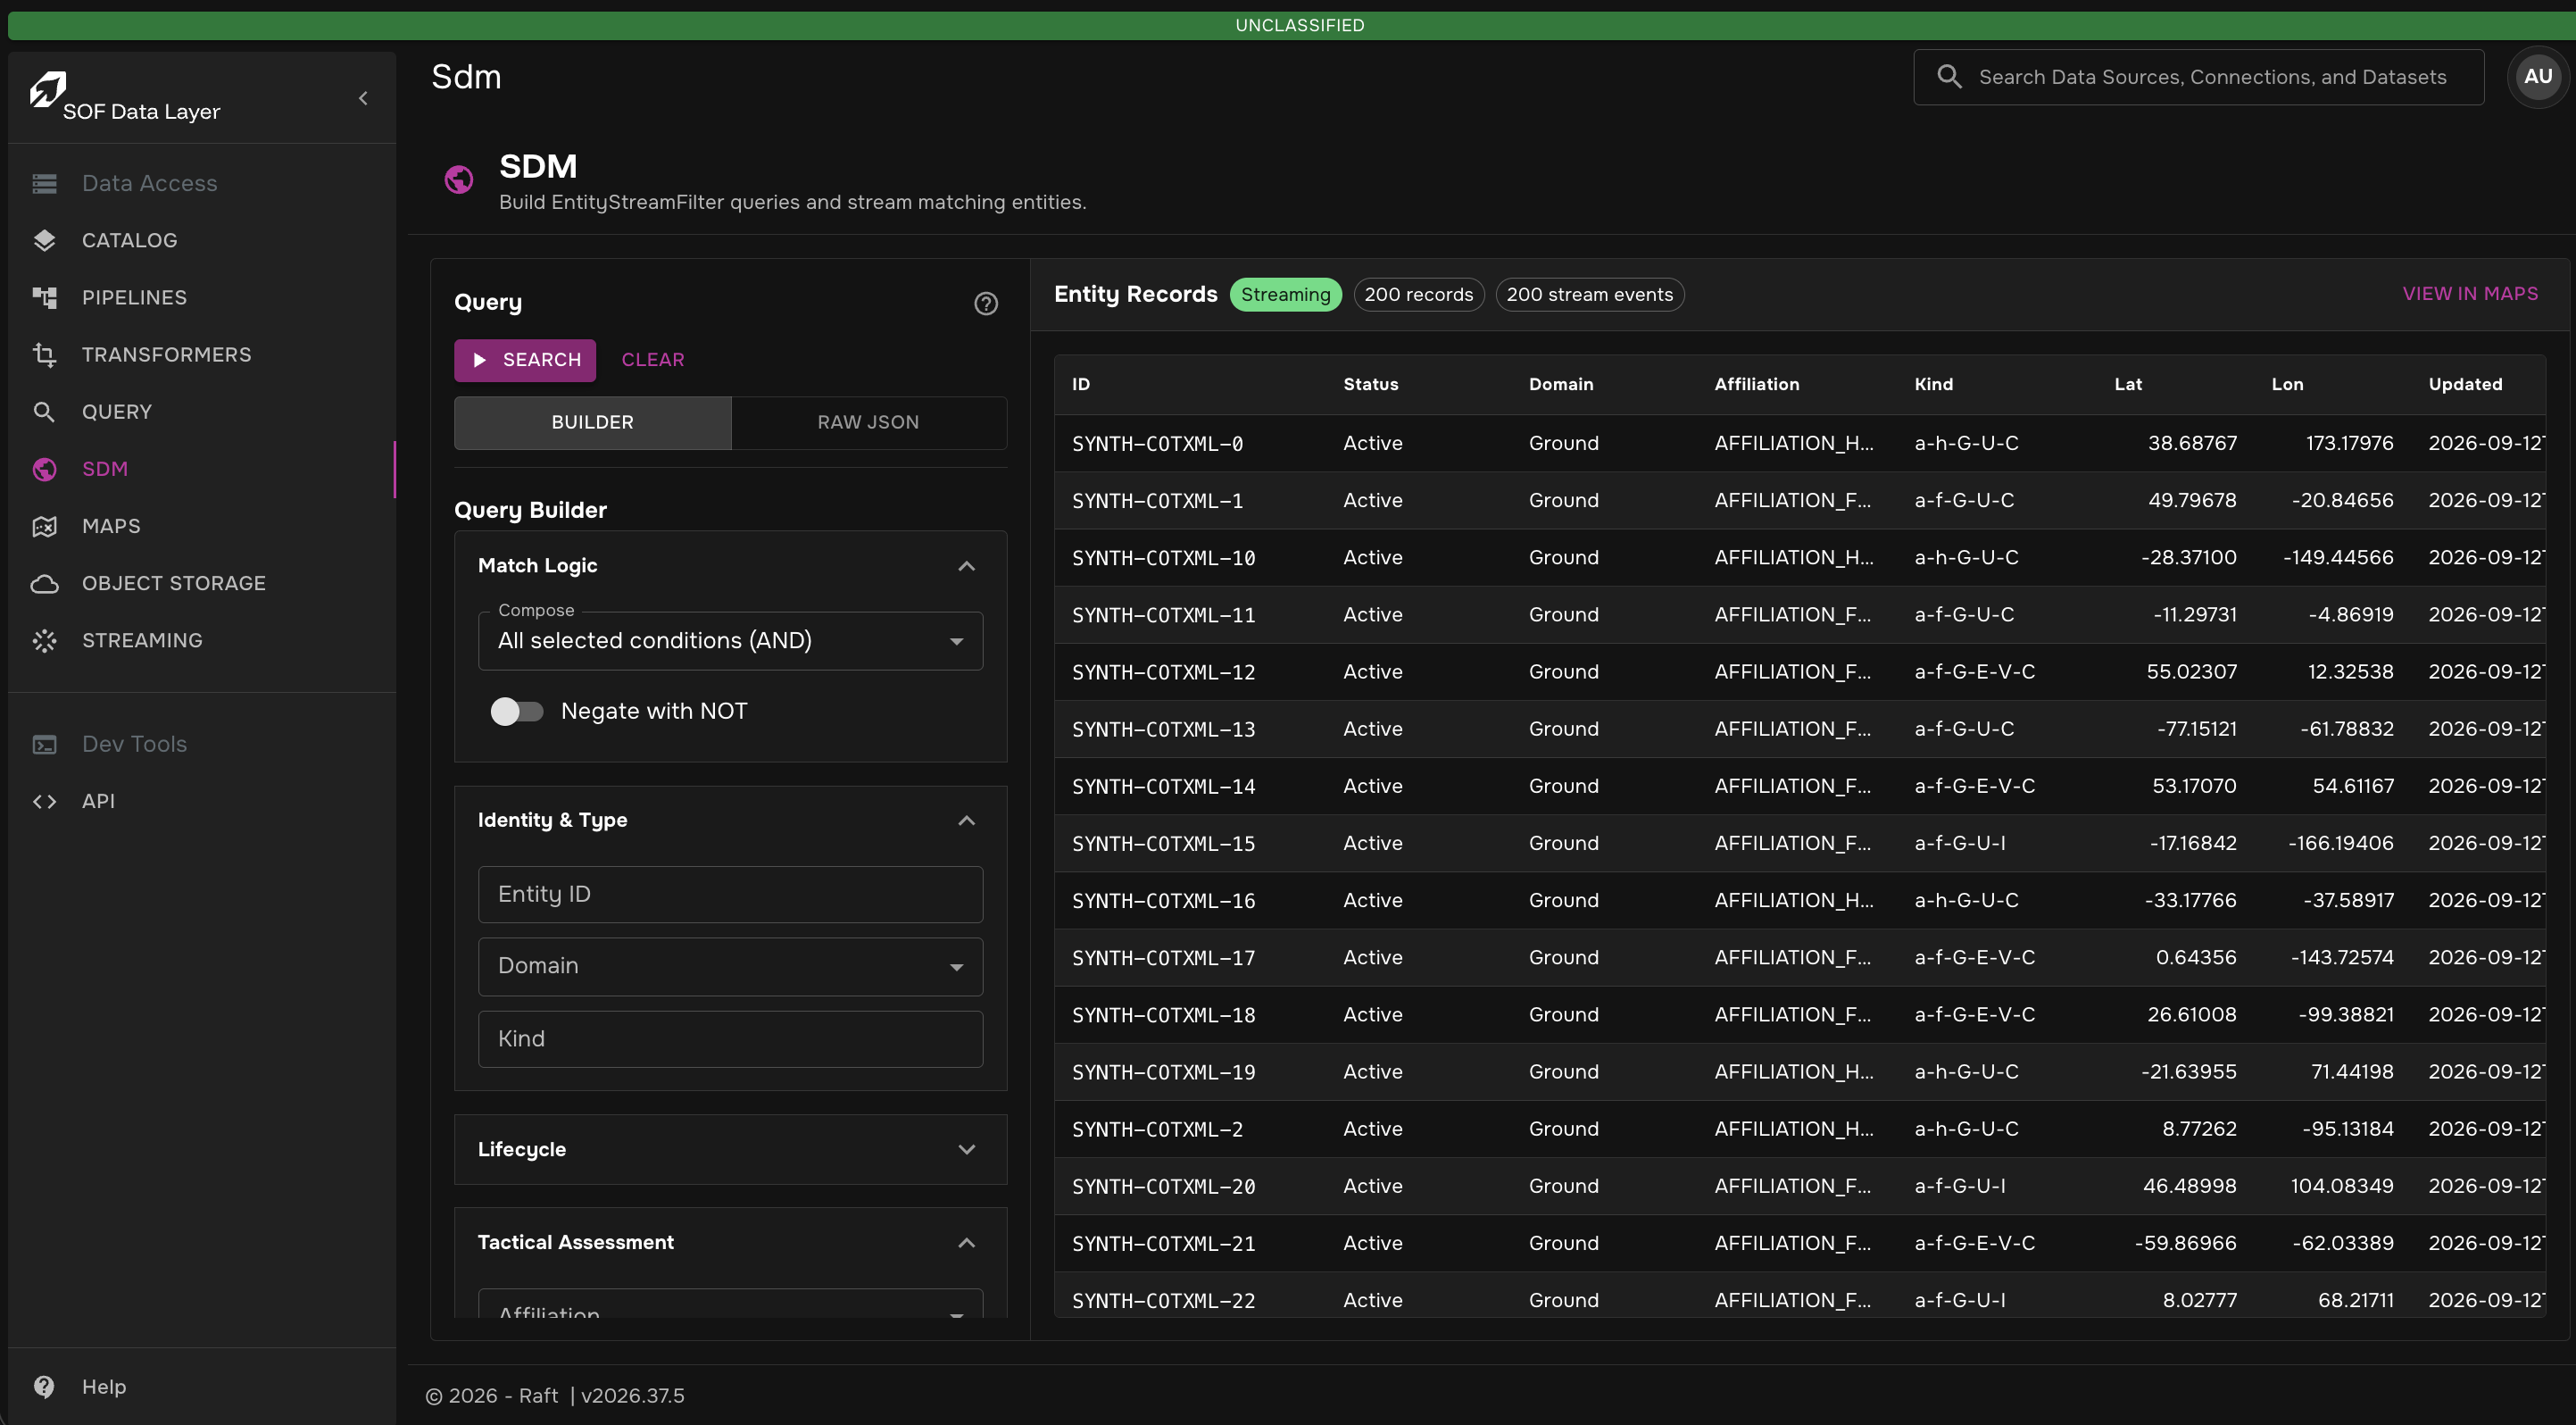Viewport: 2576px width, 1425px height.
Task: Collapse the Tactical Assessment section
Action: 966,1243
